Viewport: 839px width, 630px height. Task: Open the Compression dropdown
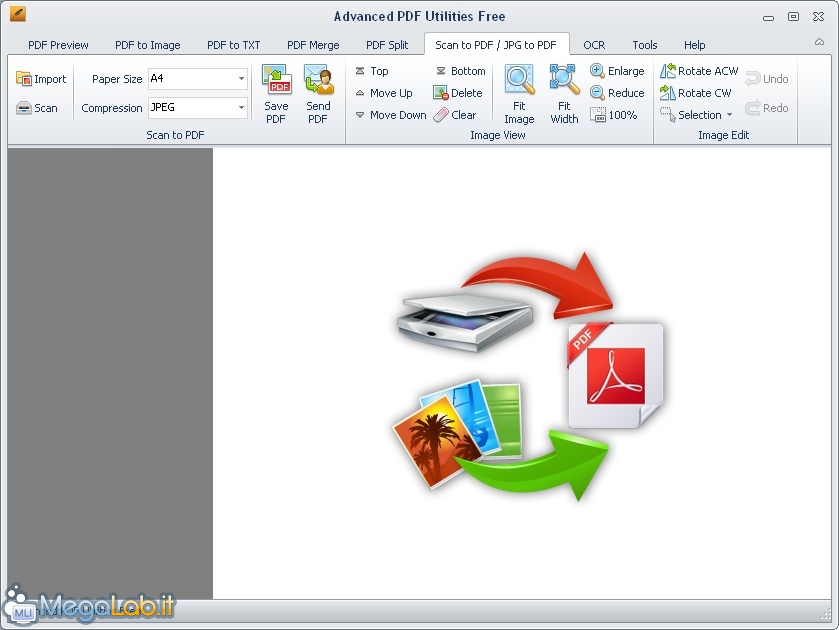click(x=241, y=108)
